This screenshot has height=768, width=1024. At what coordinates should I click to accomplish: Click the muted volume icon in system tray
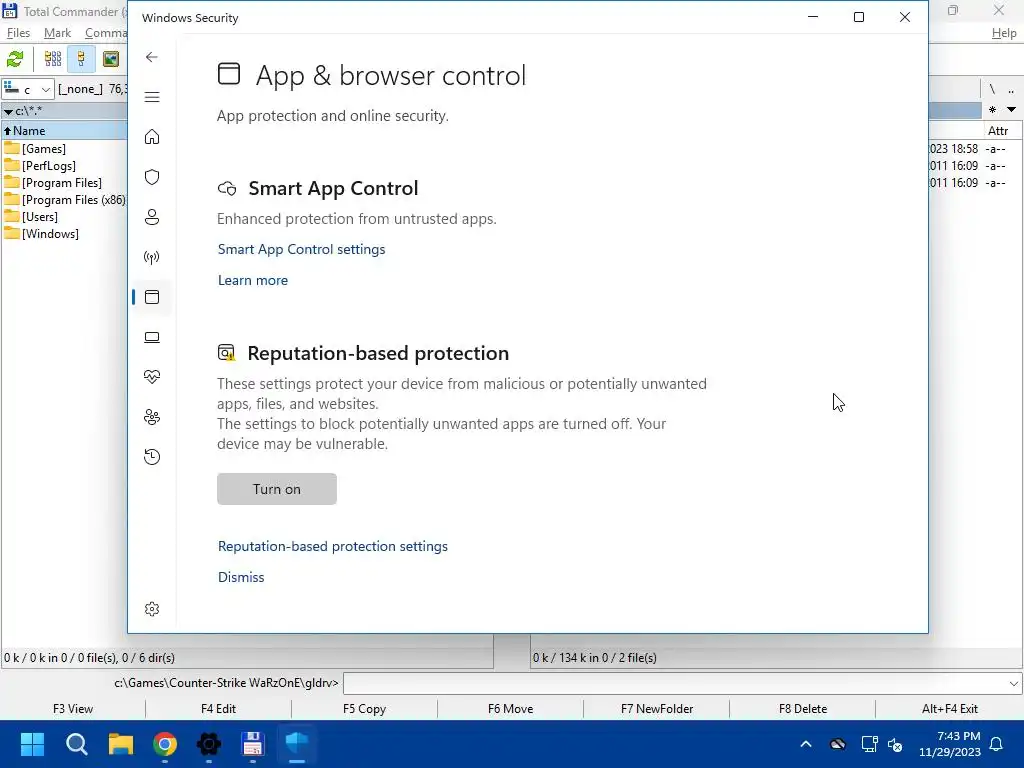[895, 744]
